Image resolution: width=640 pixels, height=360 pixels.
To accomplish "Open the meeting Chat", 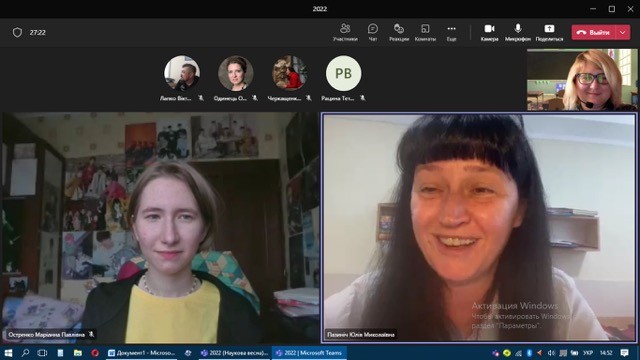I will pos(373,32).
